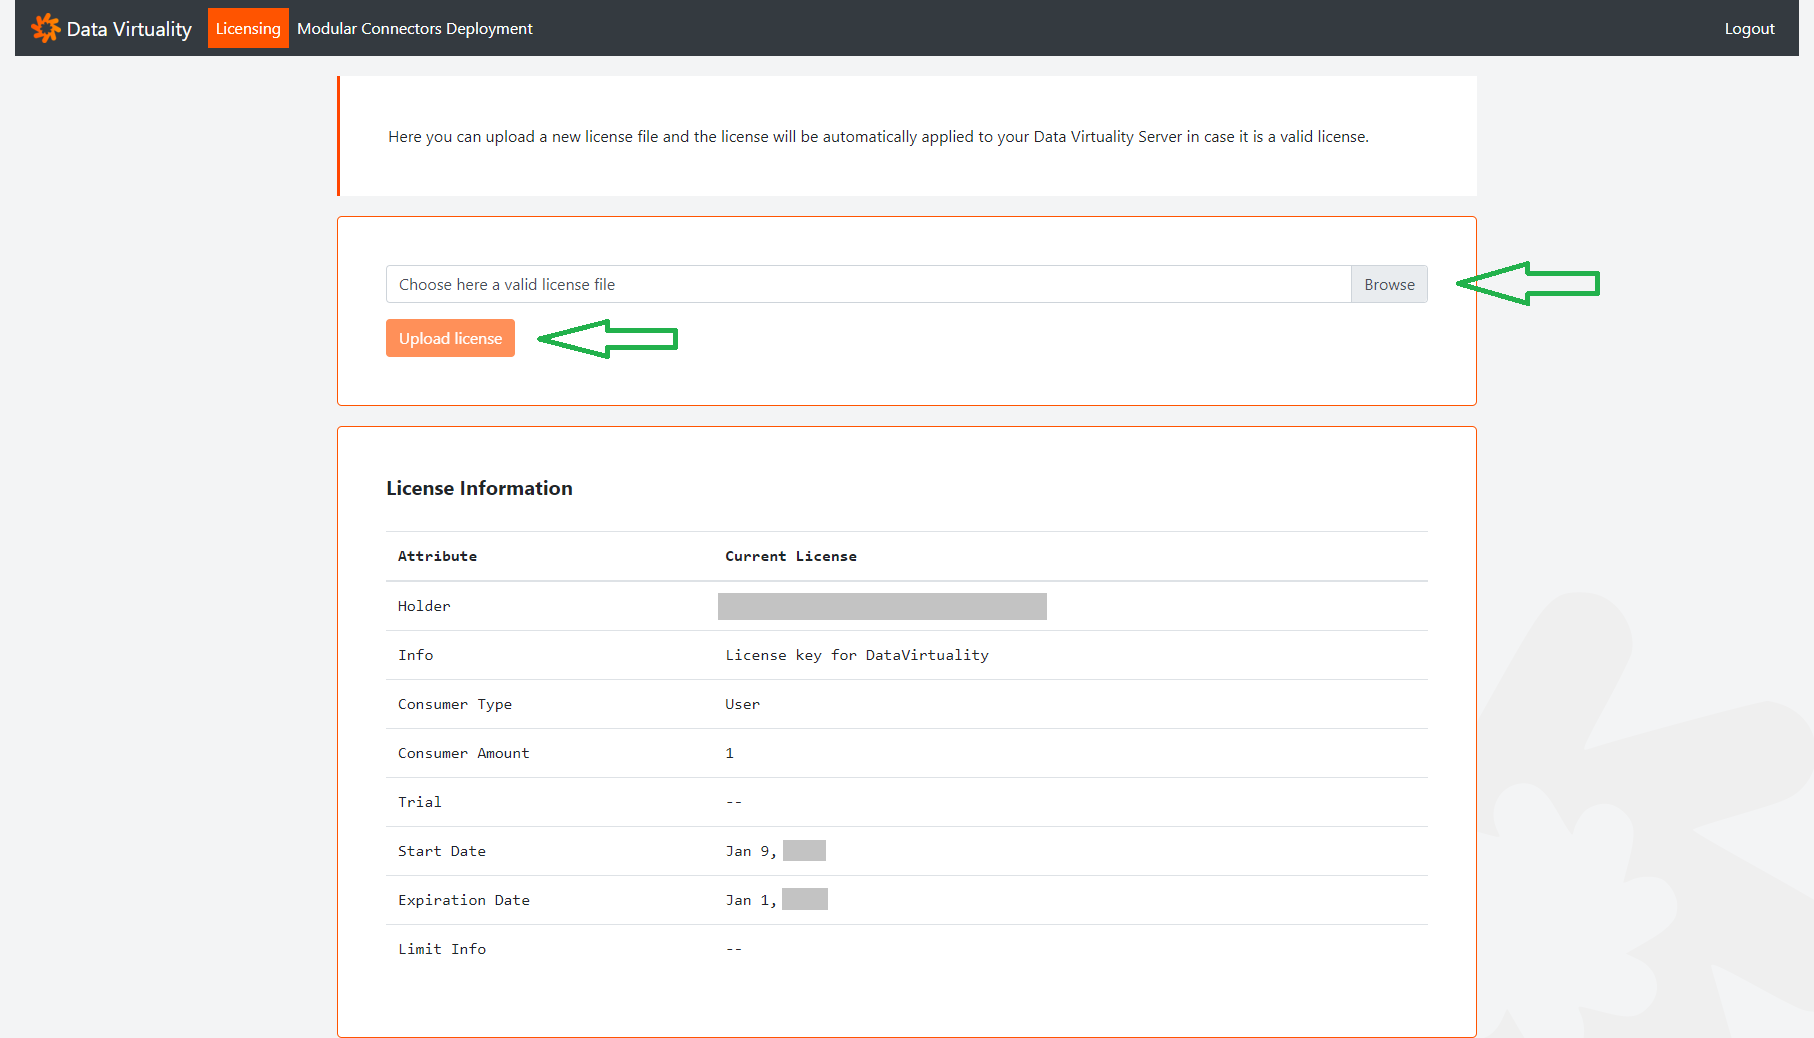Select the License Information heading
The height and width of the screenshot is (1038, 1814).
click(479, 488)
